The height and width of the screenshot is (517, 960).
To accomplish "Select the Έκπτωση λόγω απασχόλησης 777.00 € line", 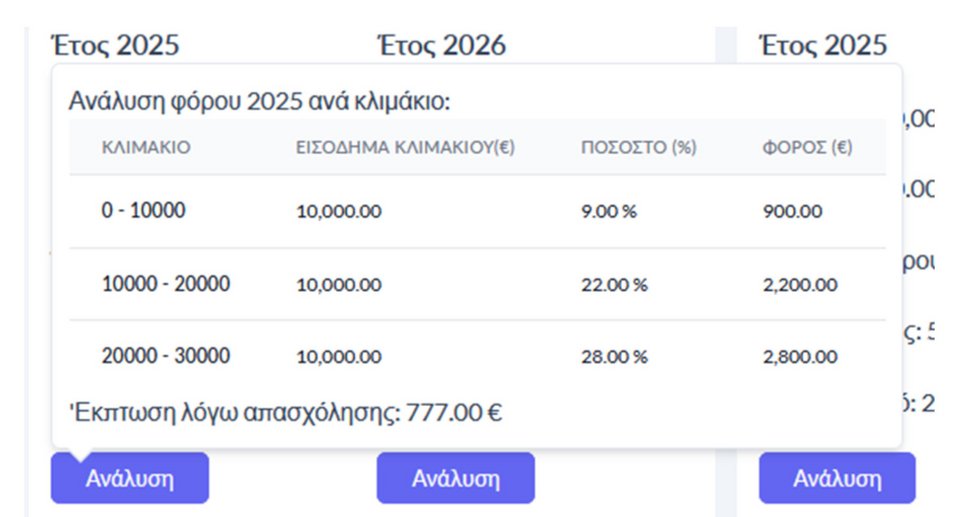I will (x=285, y=412).
